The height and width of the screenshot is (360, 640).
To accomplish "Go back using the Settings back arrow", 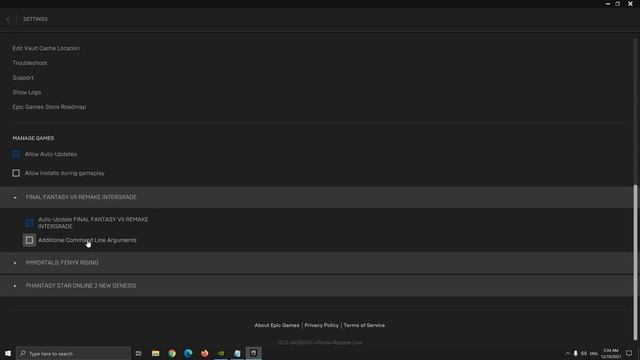I will [8, 19].
